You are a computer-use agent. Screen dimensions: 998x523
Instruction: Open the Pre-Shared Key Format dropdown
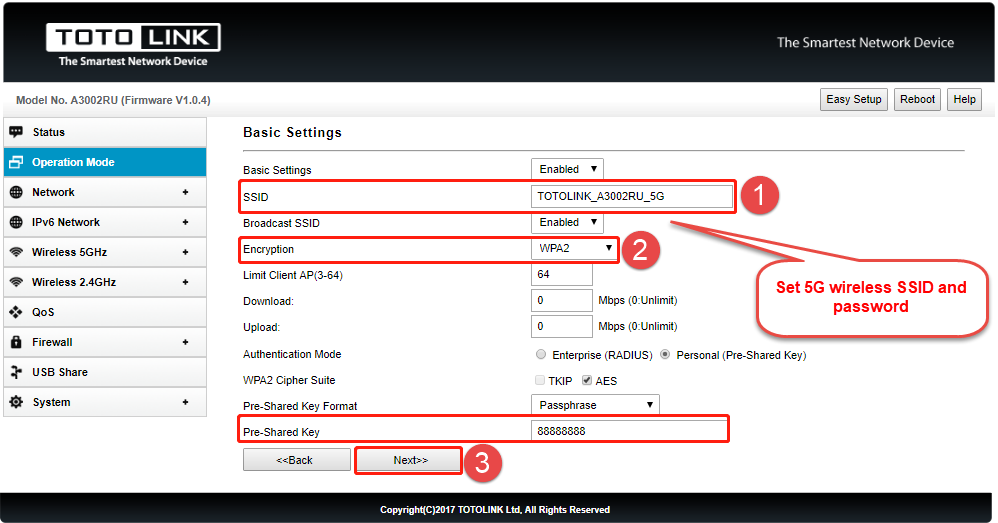tap(595, 405)
